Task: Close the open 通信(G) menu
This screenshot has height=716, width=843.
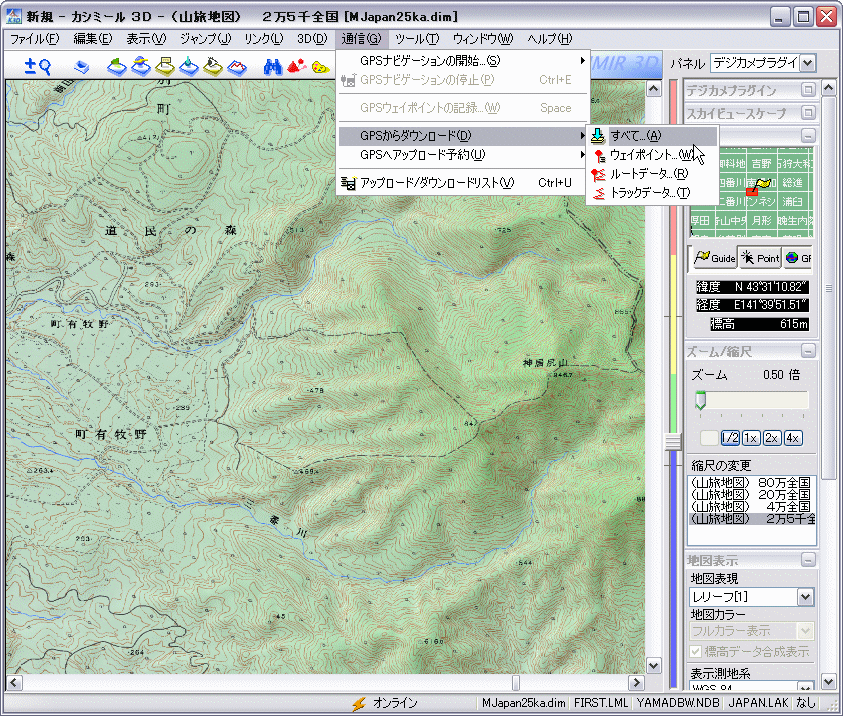Action: (361, 39)
